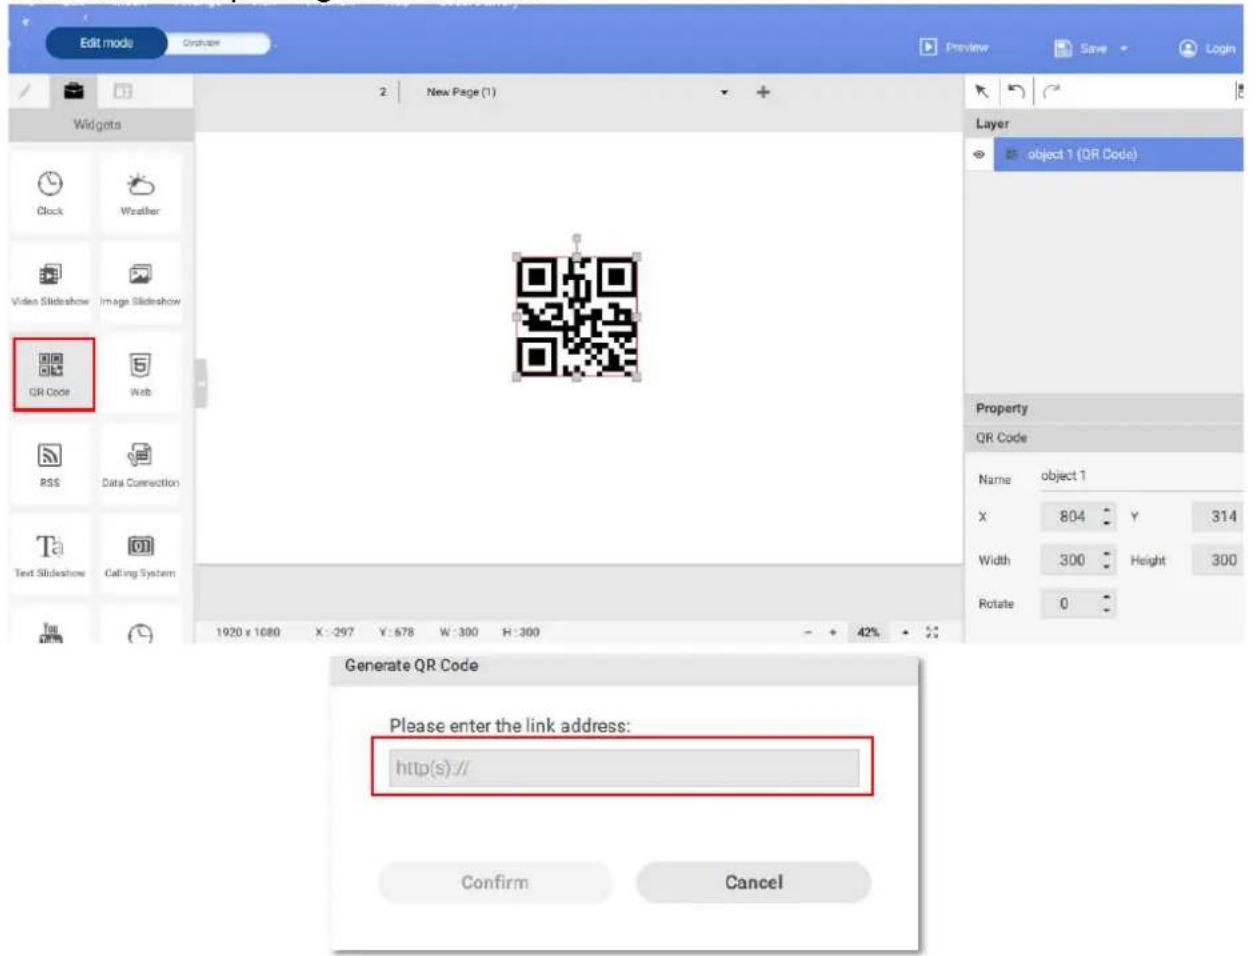Select the object 1 (QR Code) layer
This screenshot has height=956, width=1251.
(x=1119, y=155)
